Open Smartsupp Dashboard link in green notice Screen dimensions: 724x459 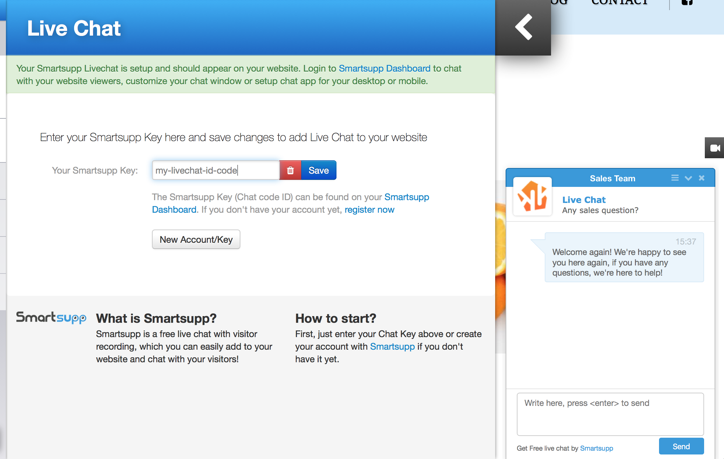[384, 69]
